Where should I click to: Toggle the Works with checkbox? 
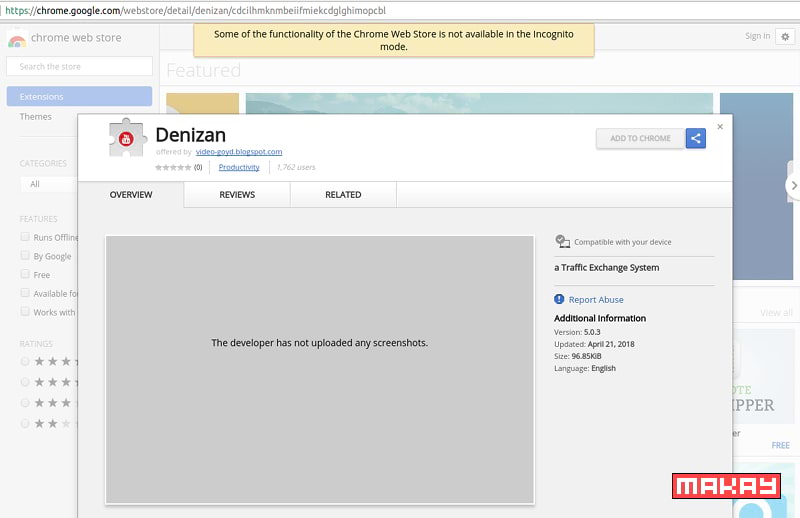[x=24, y=311]
